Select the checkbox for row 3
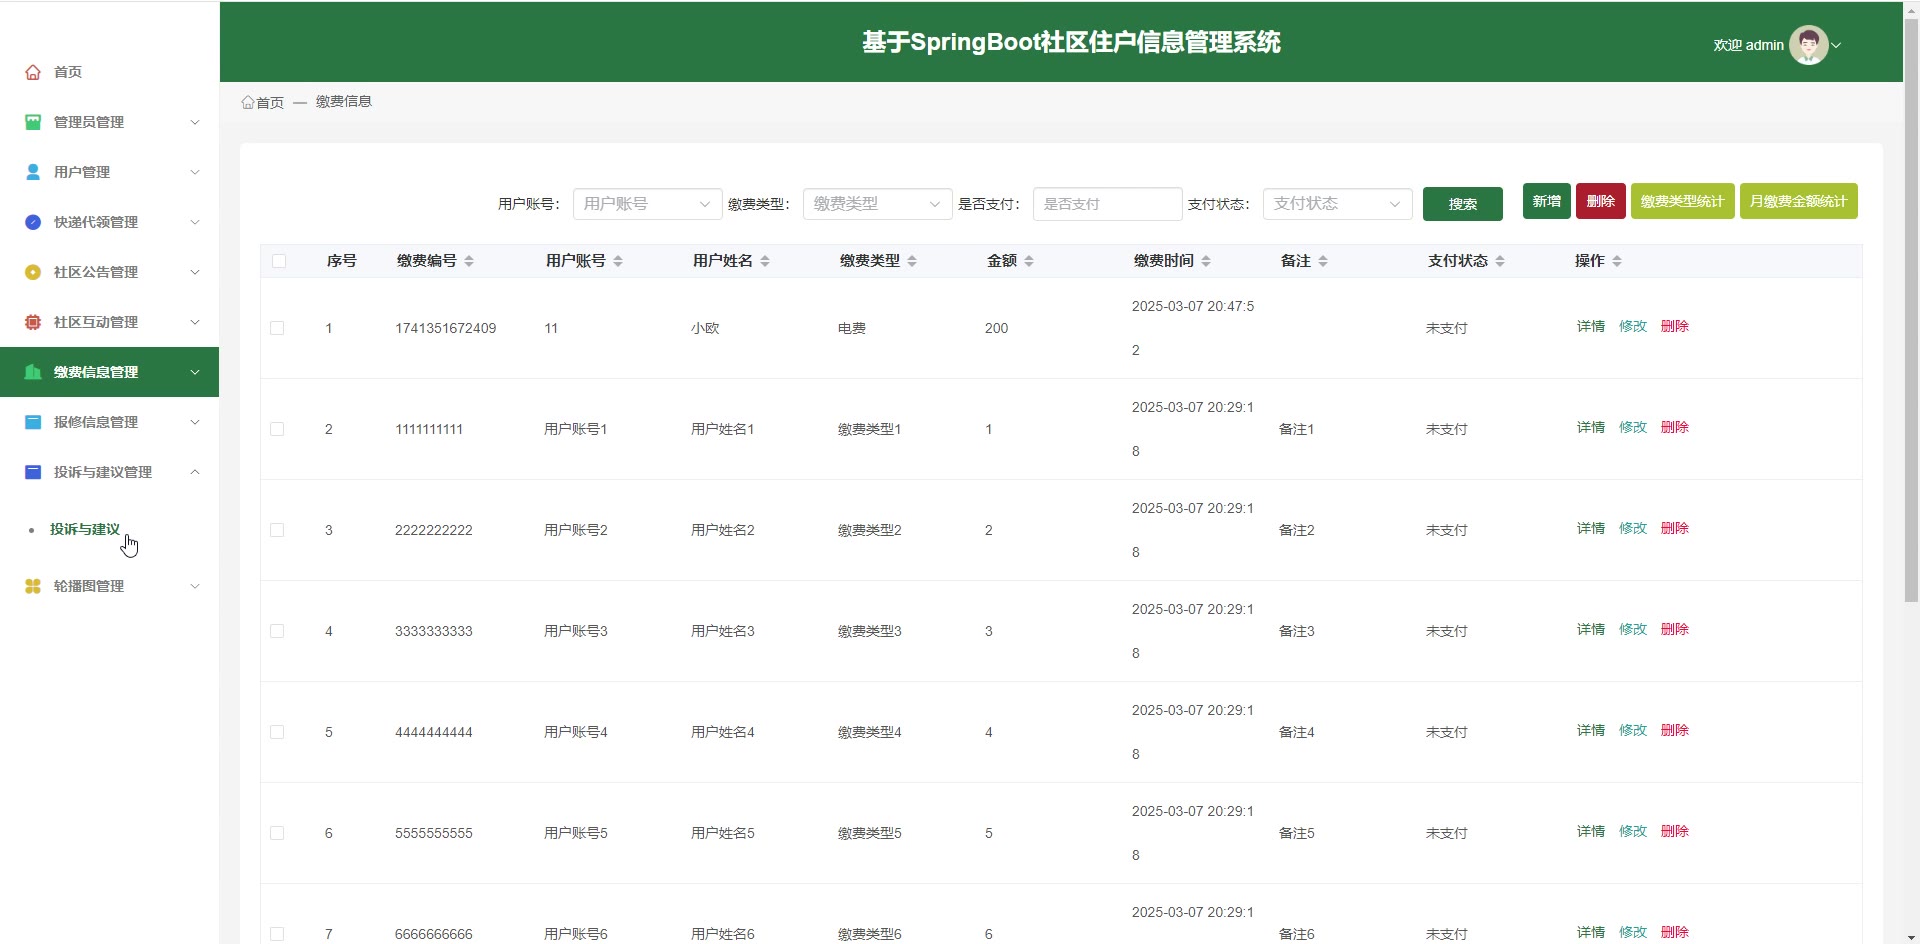 277,530
